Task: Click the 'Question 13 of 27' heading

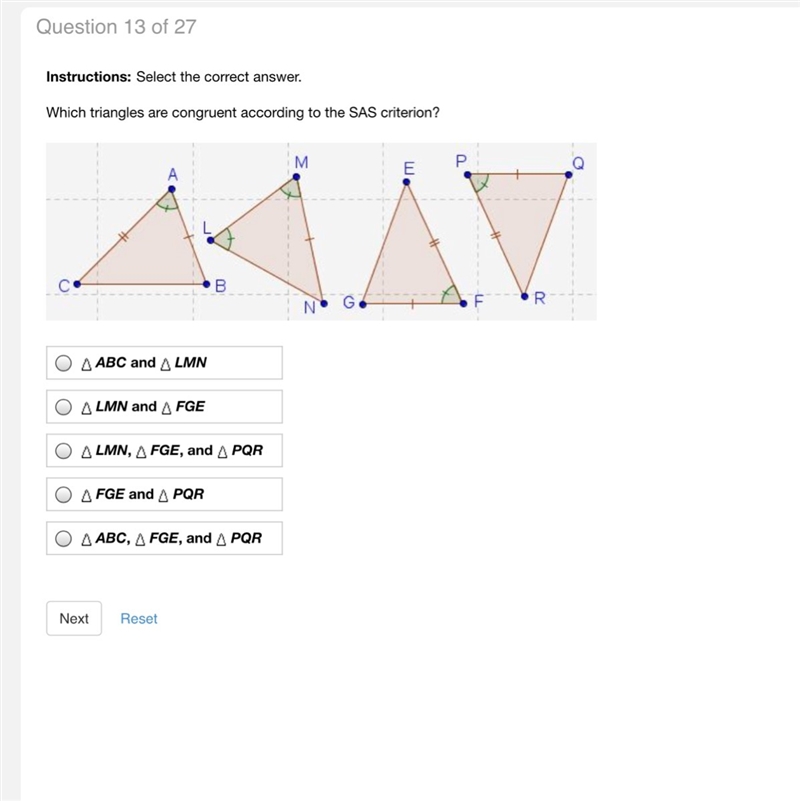Action: click(116, 27)
